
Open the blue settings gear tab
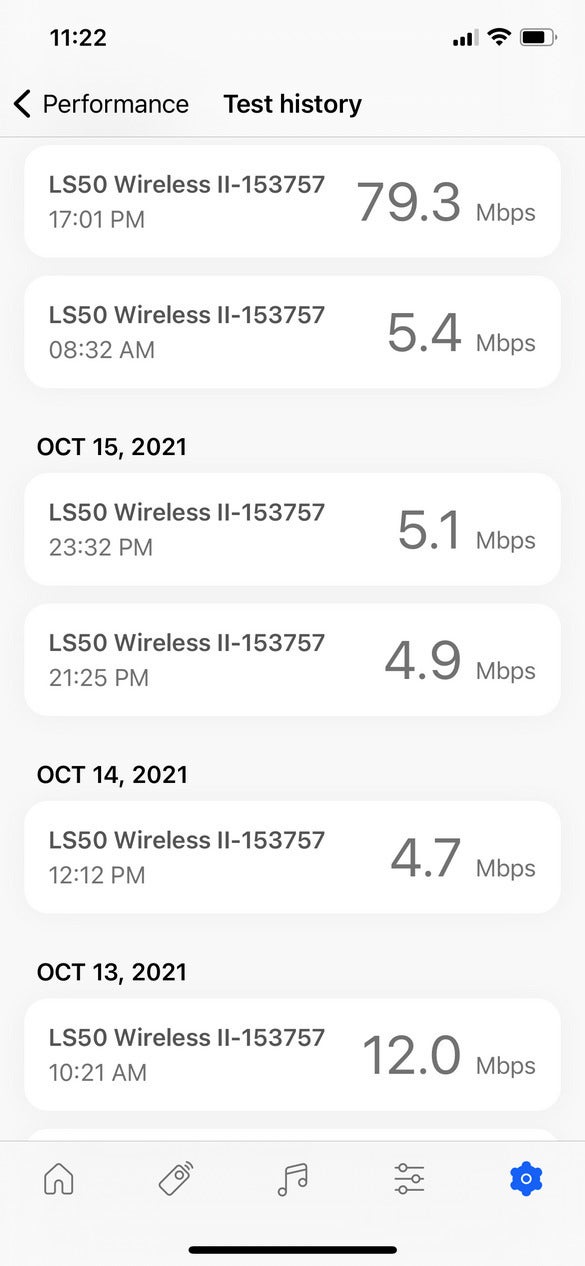[x=526, y=1180]
